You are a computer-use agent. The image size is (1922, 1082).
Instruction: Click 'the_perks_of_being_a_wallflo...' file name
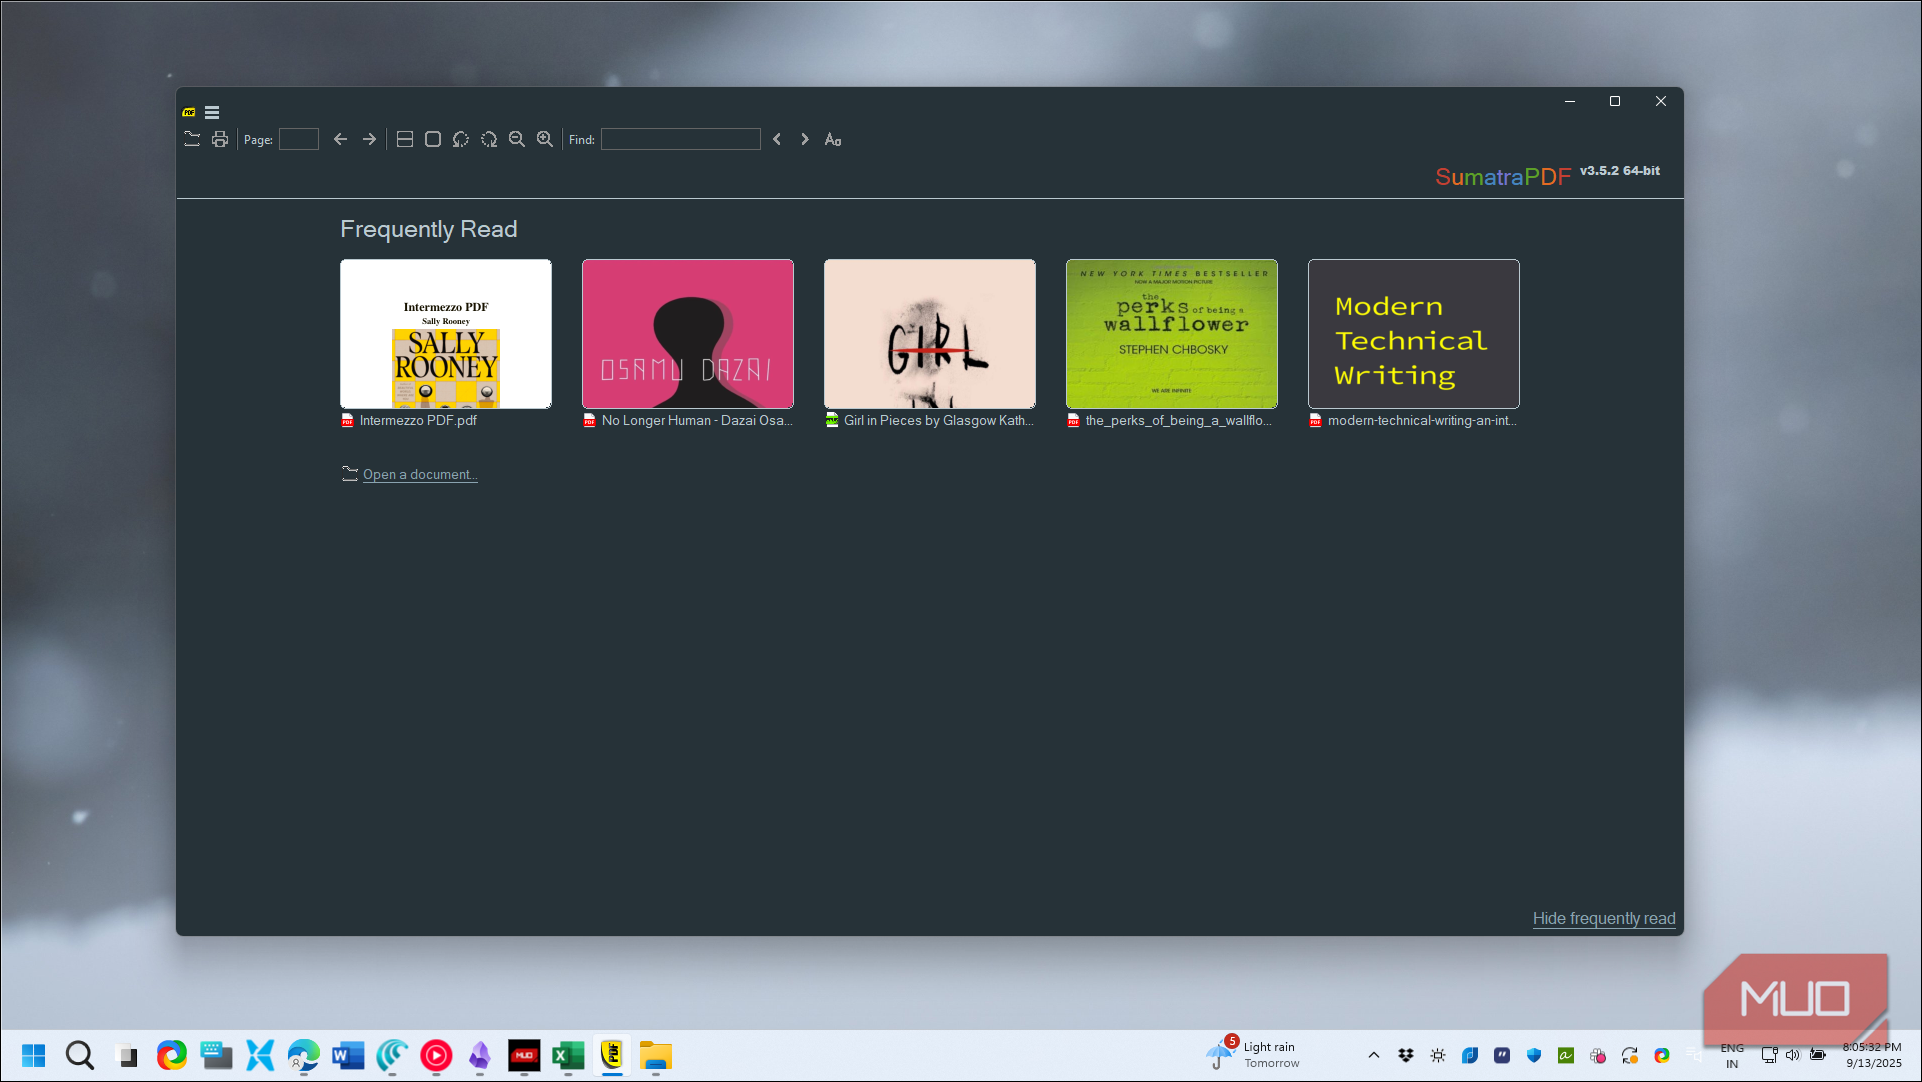(1179, 421)
